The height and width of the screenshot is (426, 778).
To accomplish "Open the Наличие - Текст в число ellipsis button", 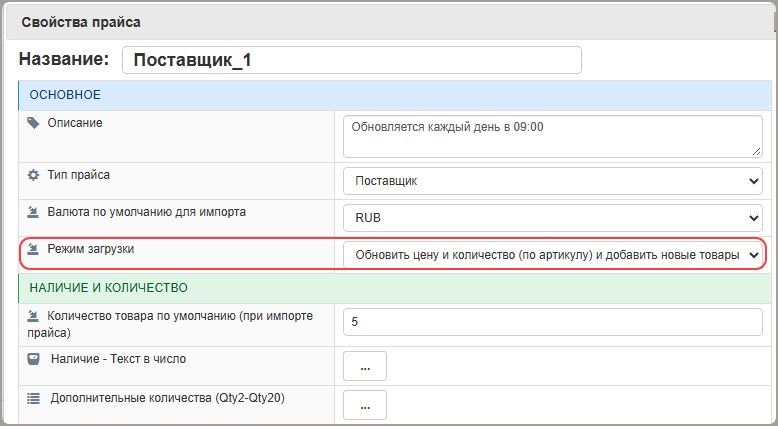I will (x=365, y=366).
